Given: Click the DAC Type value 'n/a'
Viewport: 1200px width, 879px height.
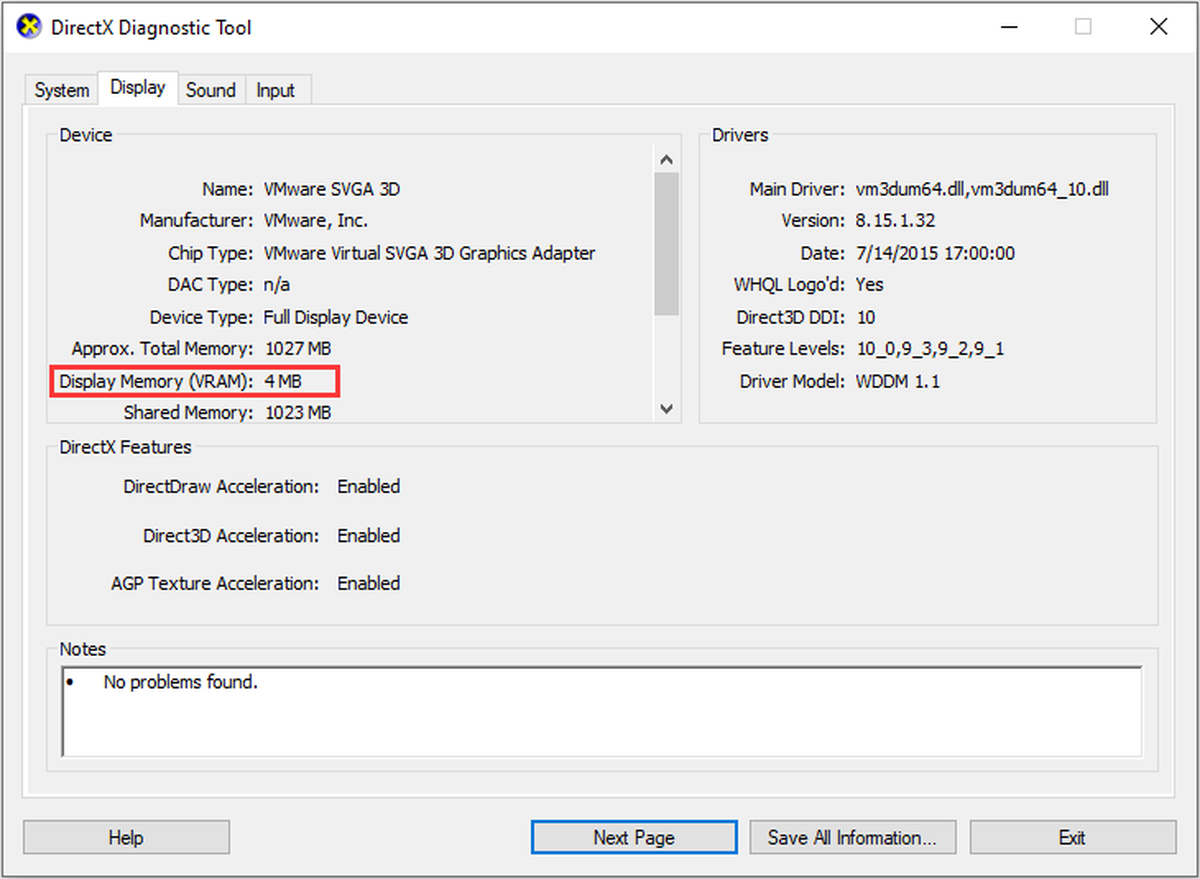Looking at the screenshot, I should click(x=276, y=285).
